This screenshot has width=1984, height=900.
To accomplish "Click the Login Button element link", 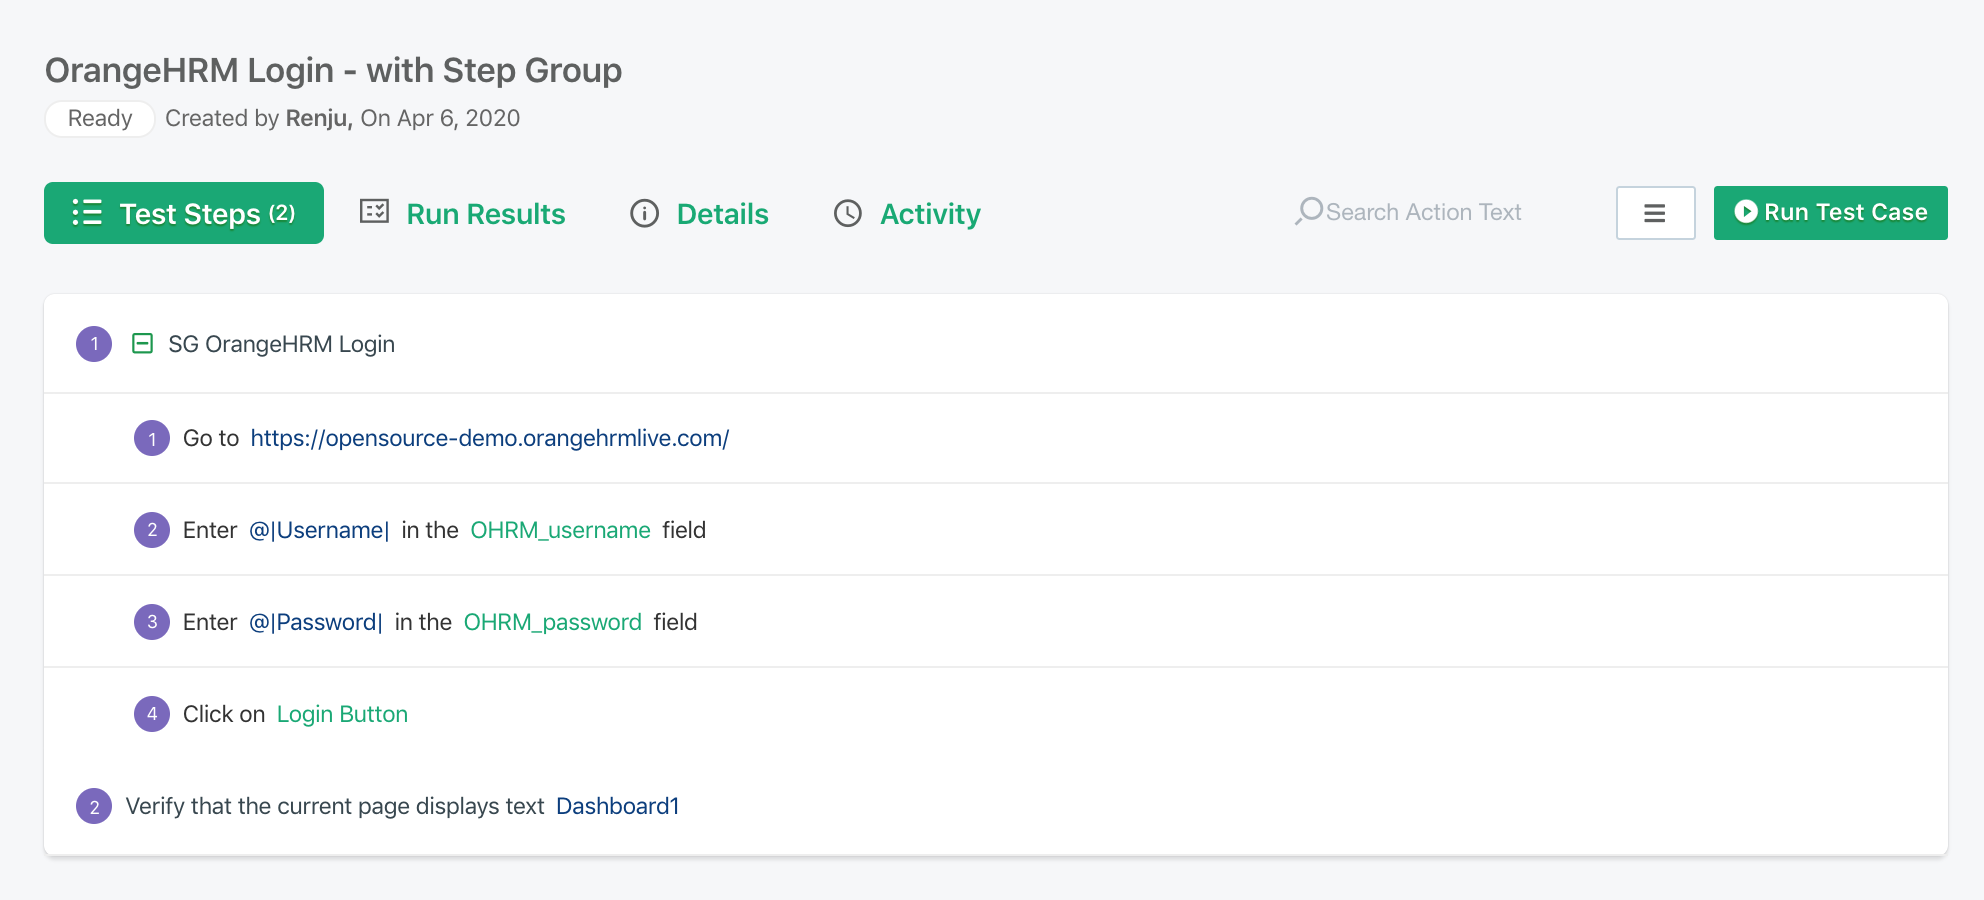I will point(342,714).
